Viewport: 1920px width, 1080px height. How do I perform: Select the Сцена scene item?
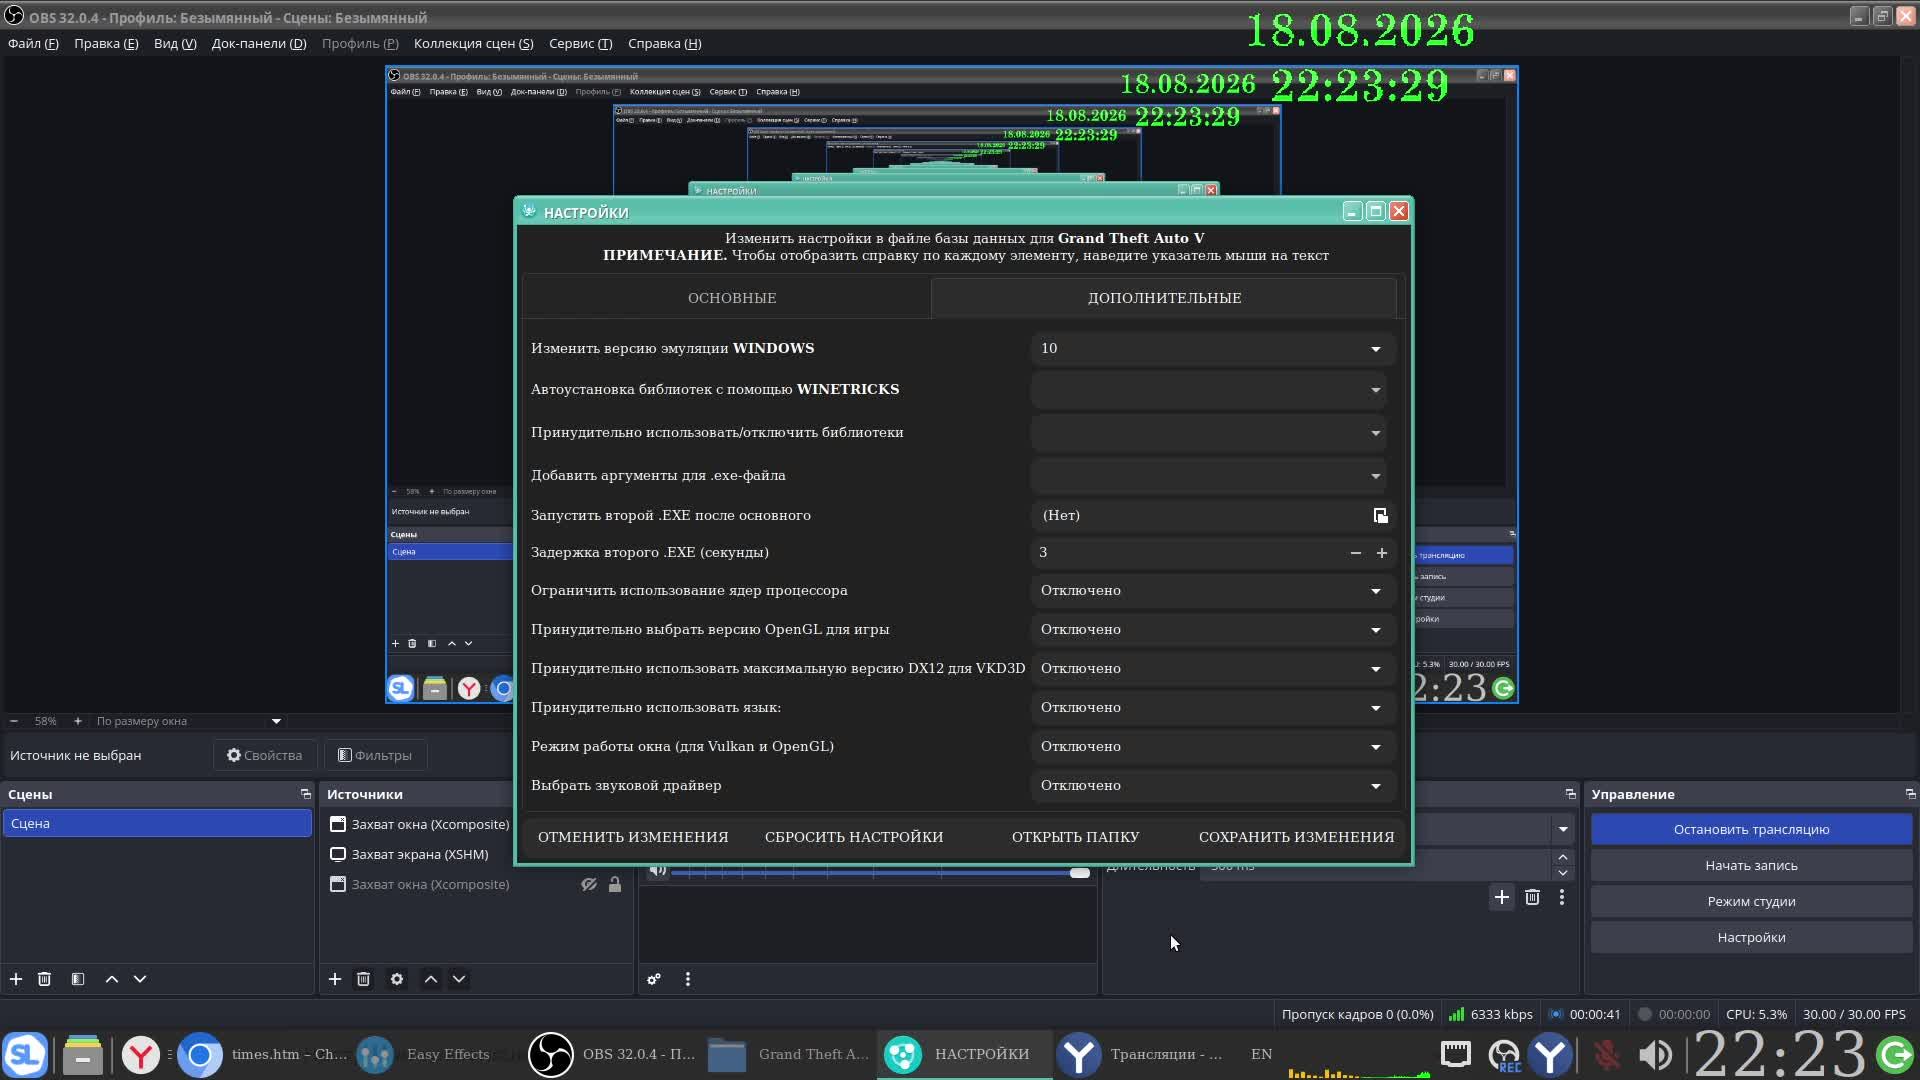coord(157,823)
